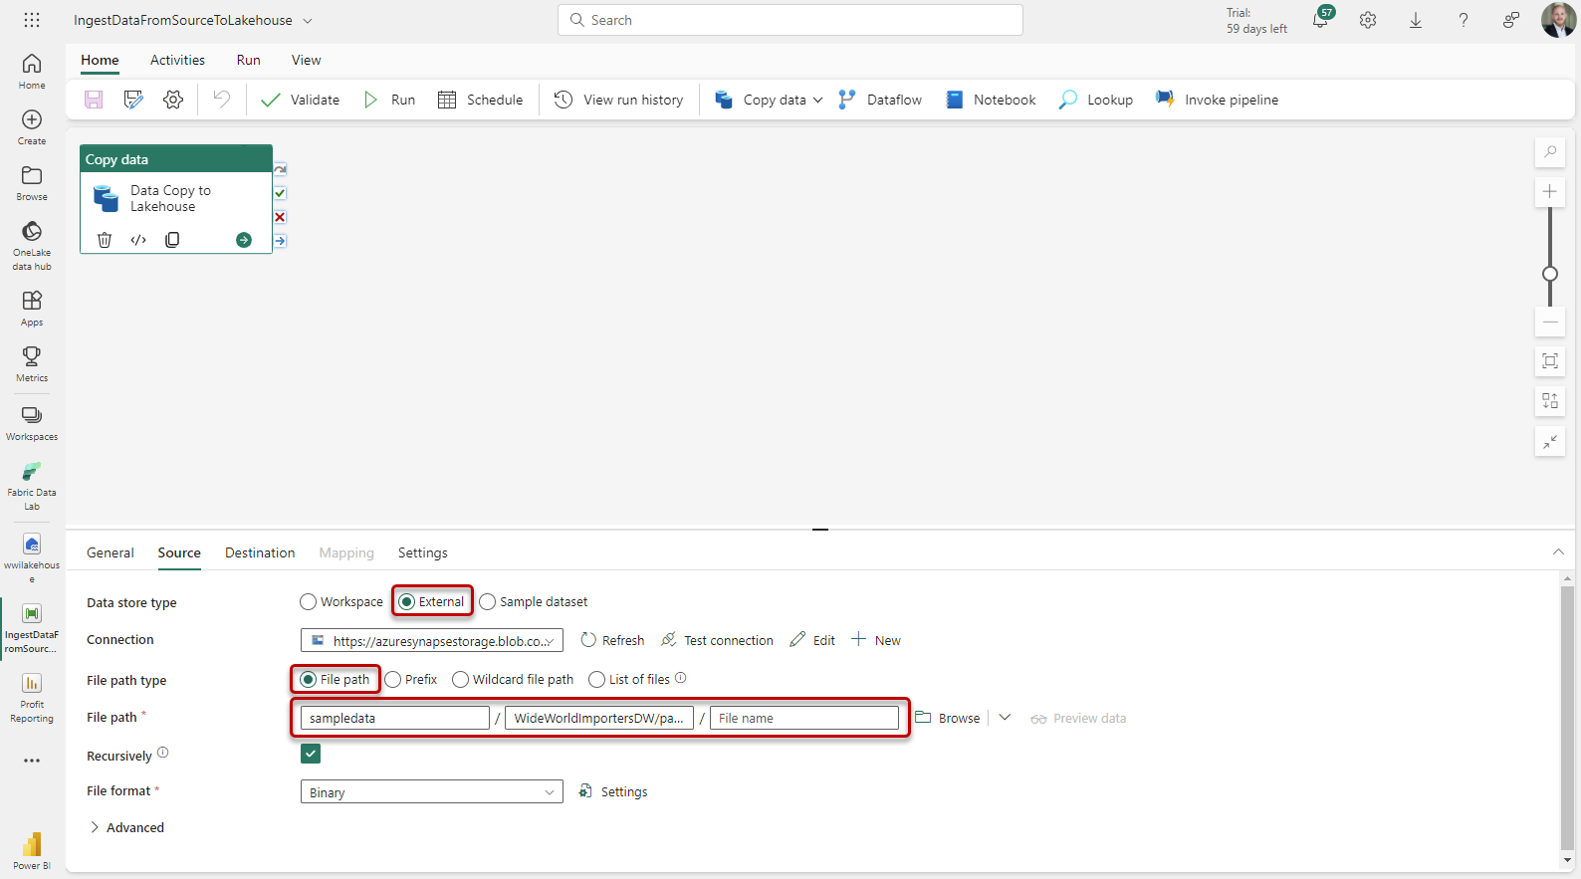The height and width of the screenshot is (879, 1581).
Task: Show more sidebar items ellipsis
Action: click(x=32, y=761)
